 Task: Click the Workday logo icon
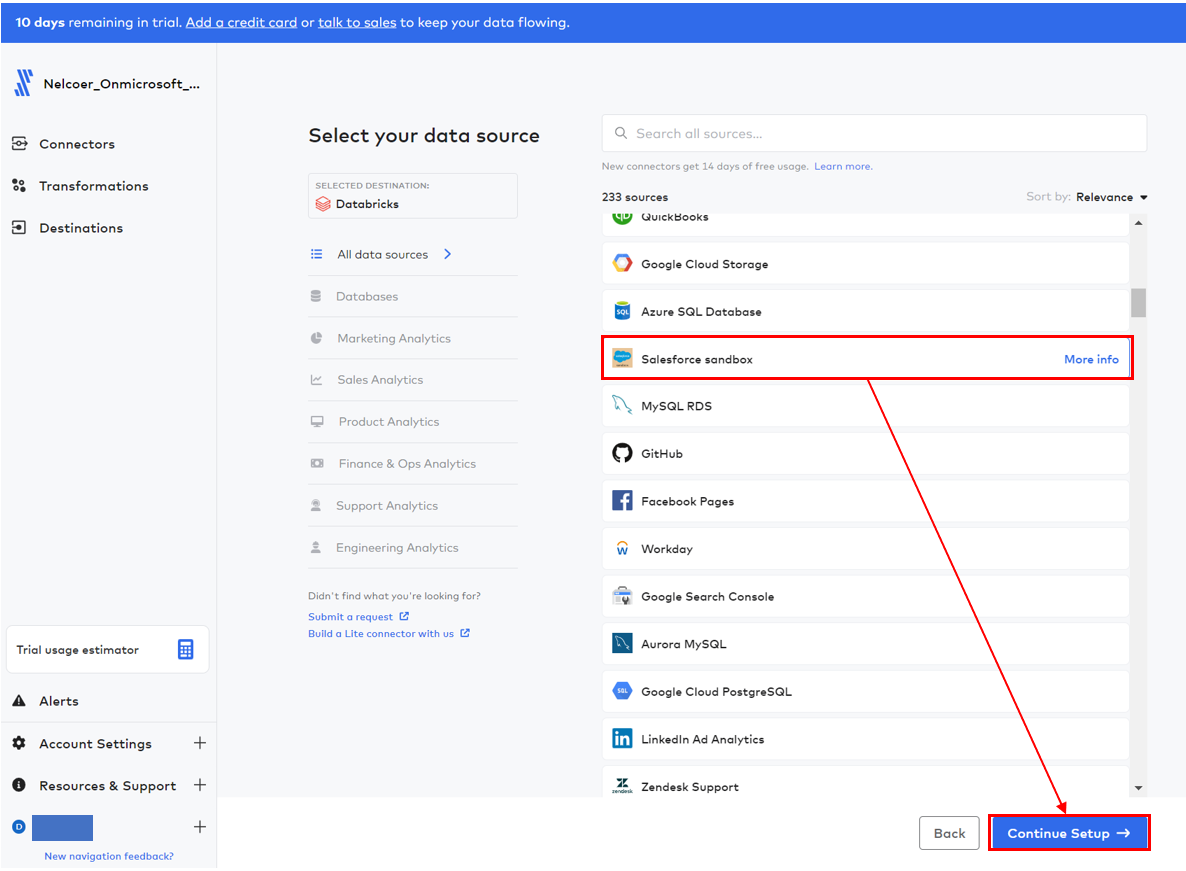click(x=622, y=549)
